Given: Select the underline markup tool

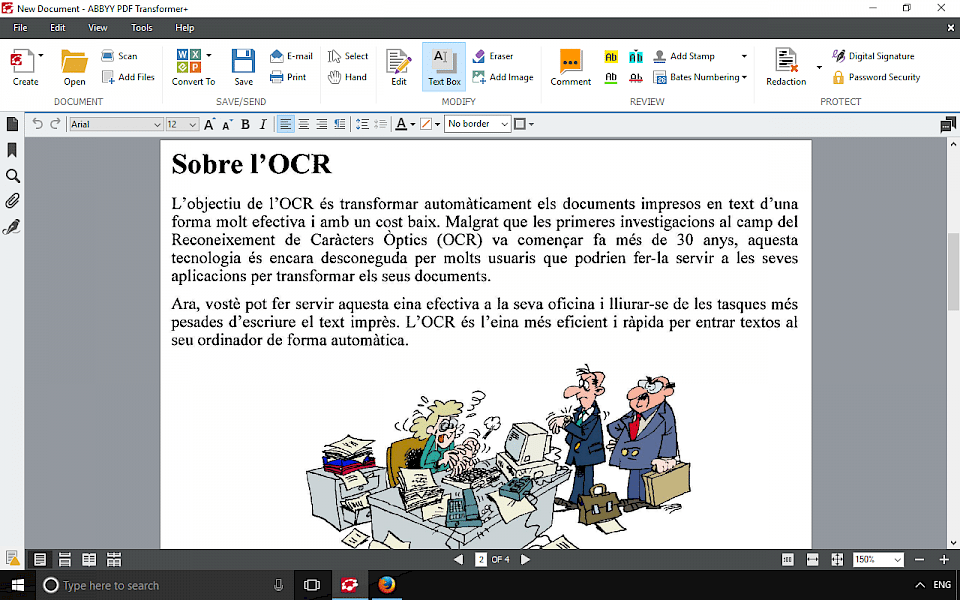Looking at the screenshot, I should tap(610, 78).
